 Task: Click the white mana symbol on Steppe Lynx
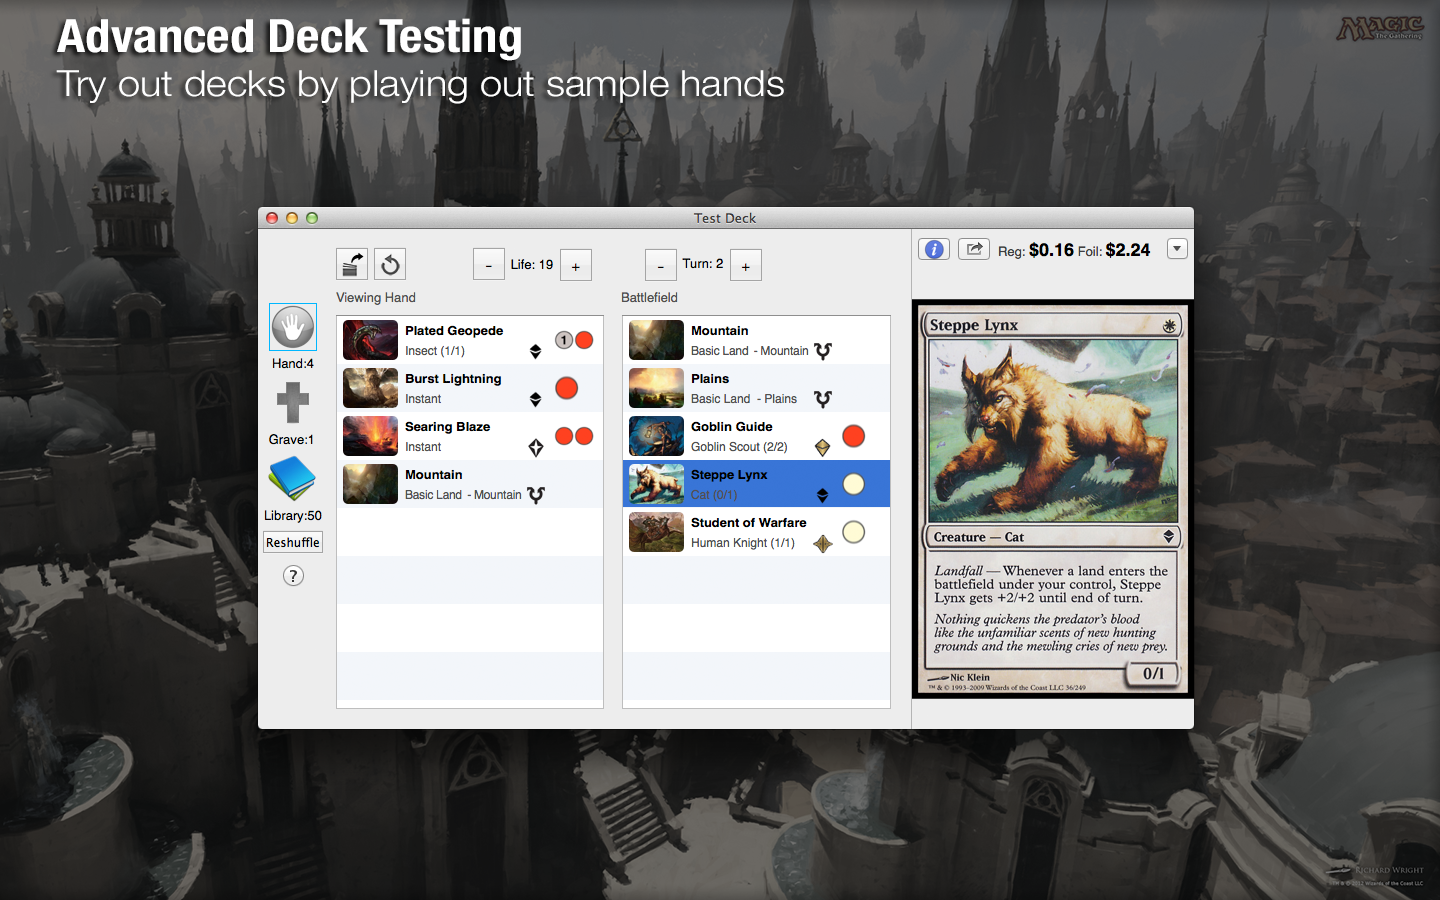pos(853,484)
